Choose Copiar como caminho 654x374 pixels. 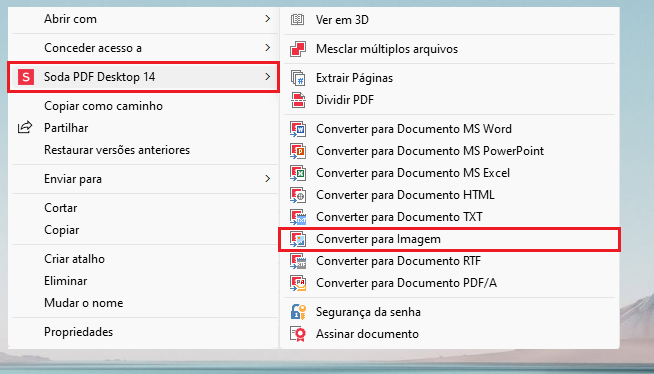pos(143,106)
